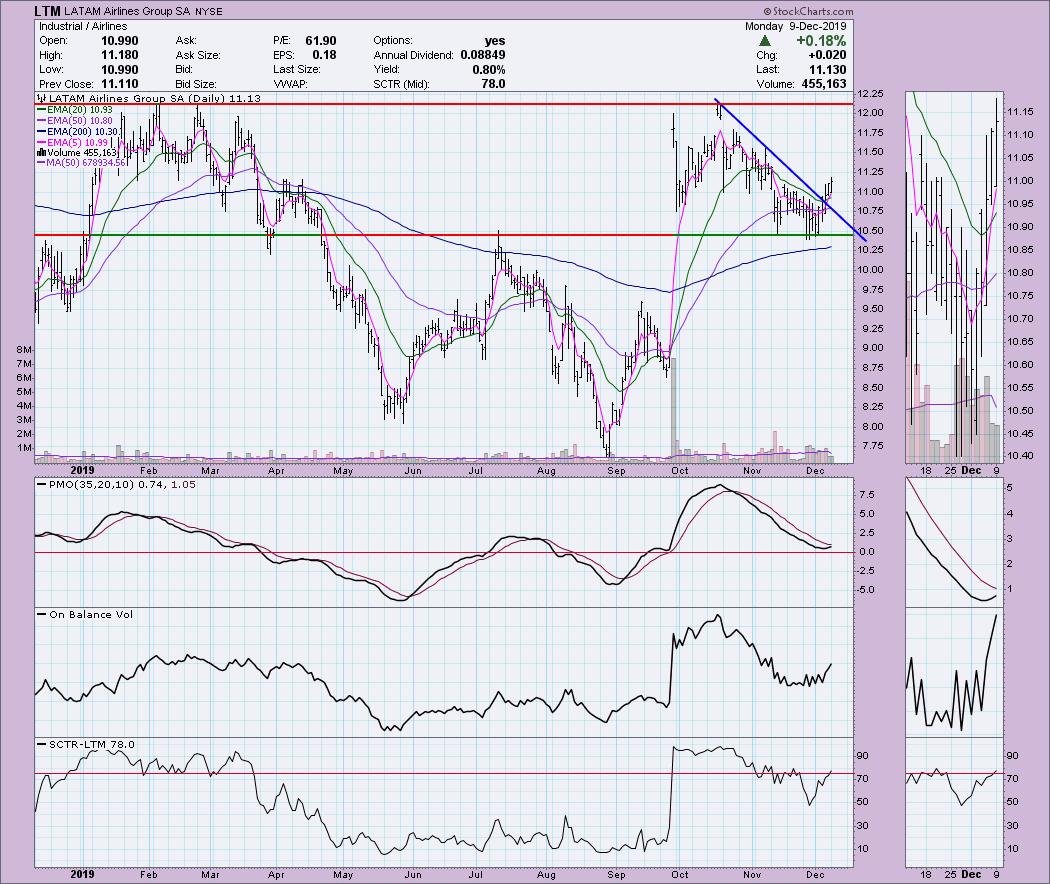This screenshot has height=884, width=1050.
Task: Click the StockCharts.com watermark link
Action: pyautogui.click(x=808, y=11)
